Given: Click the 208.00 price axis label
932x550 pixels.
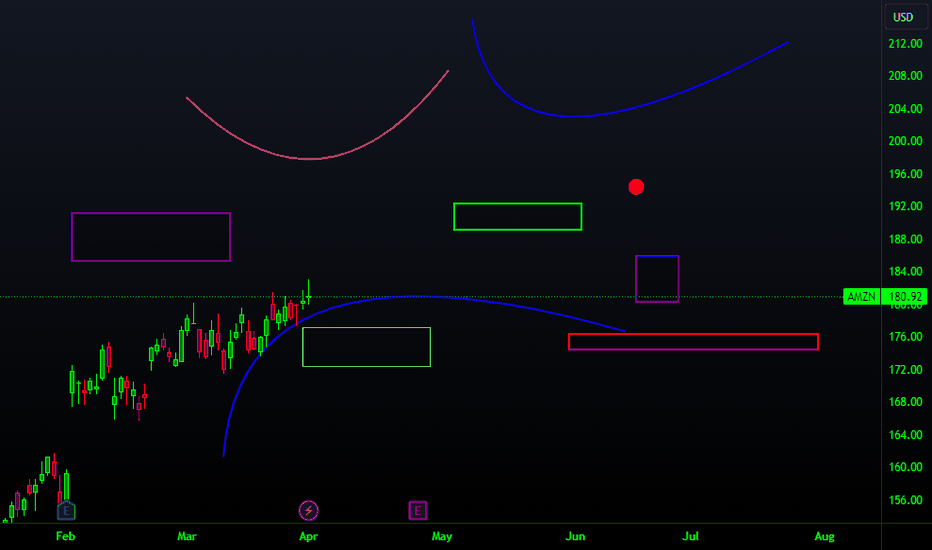Looking at the screenshot, I should 905,76.
